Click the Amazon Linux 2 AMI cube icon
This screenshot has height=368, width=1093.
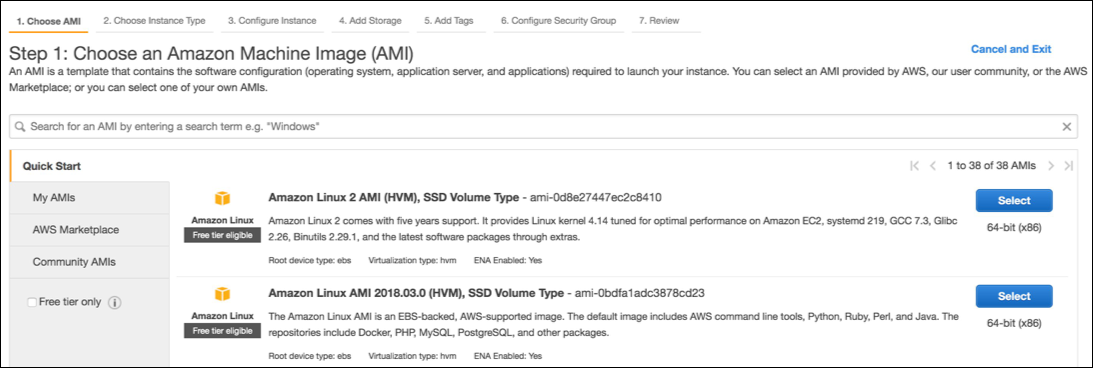click(x=222, y=199)
